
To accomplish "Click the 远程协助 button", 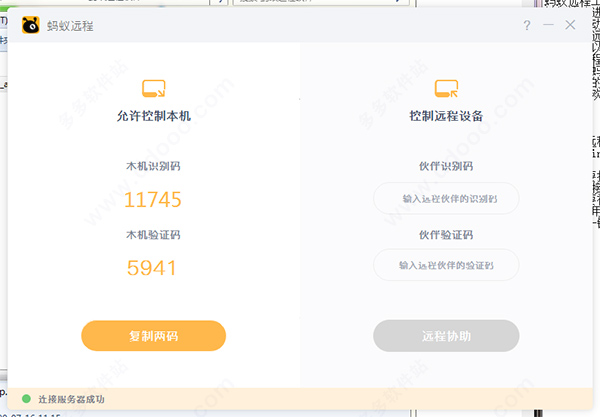I will (x=446, y=336).
